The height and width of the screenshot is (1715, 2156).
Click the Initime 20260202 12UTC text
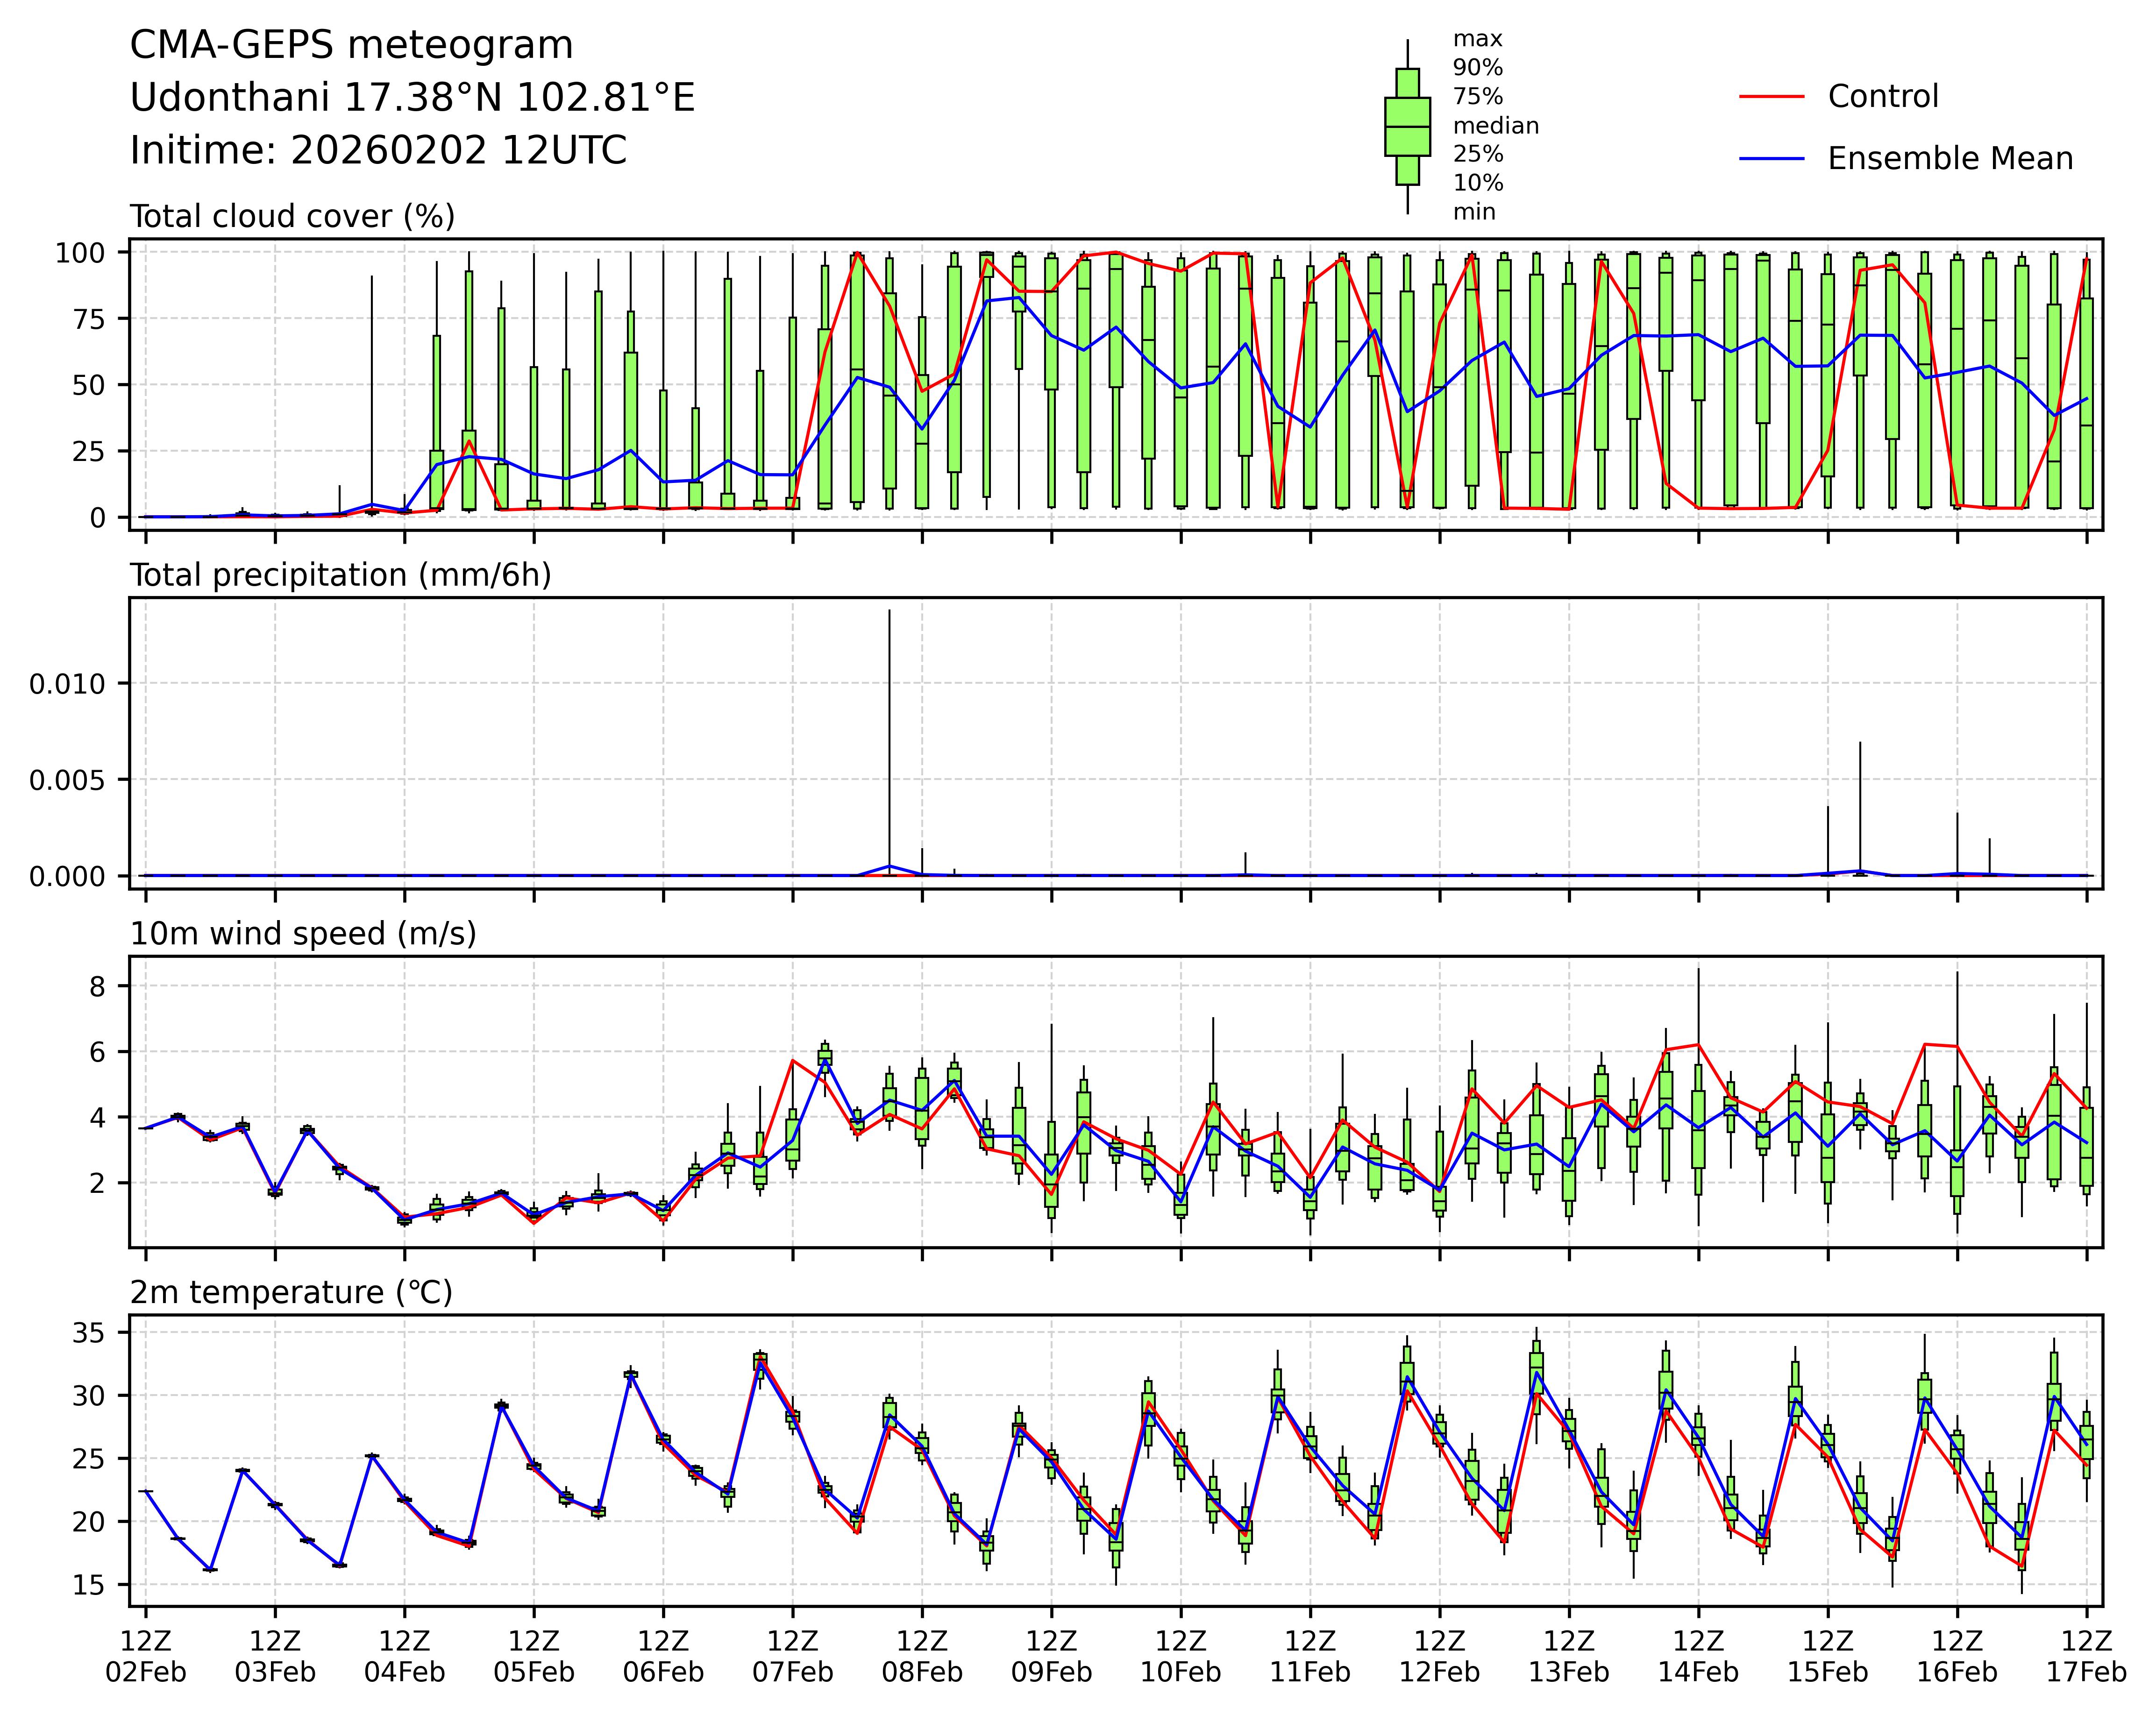tap(378, 151)
